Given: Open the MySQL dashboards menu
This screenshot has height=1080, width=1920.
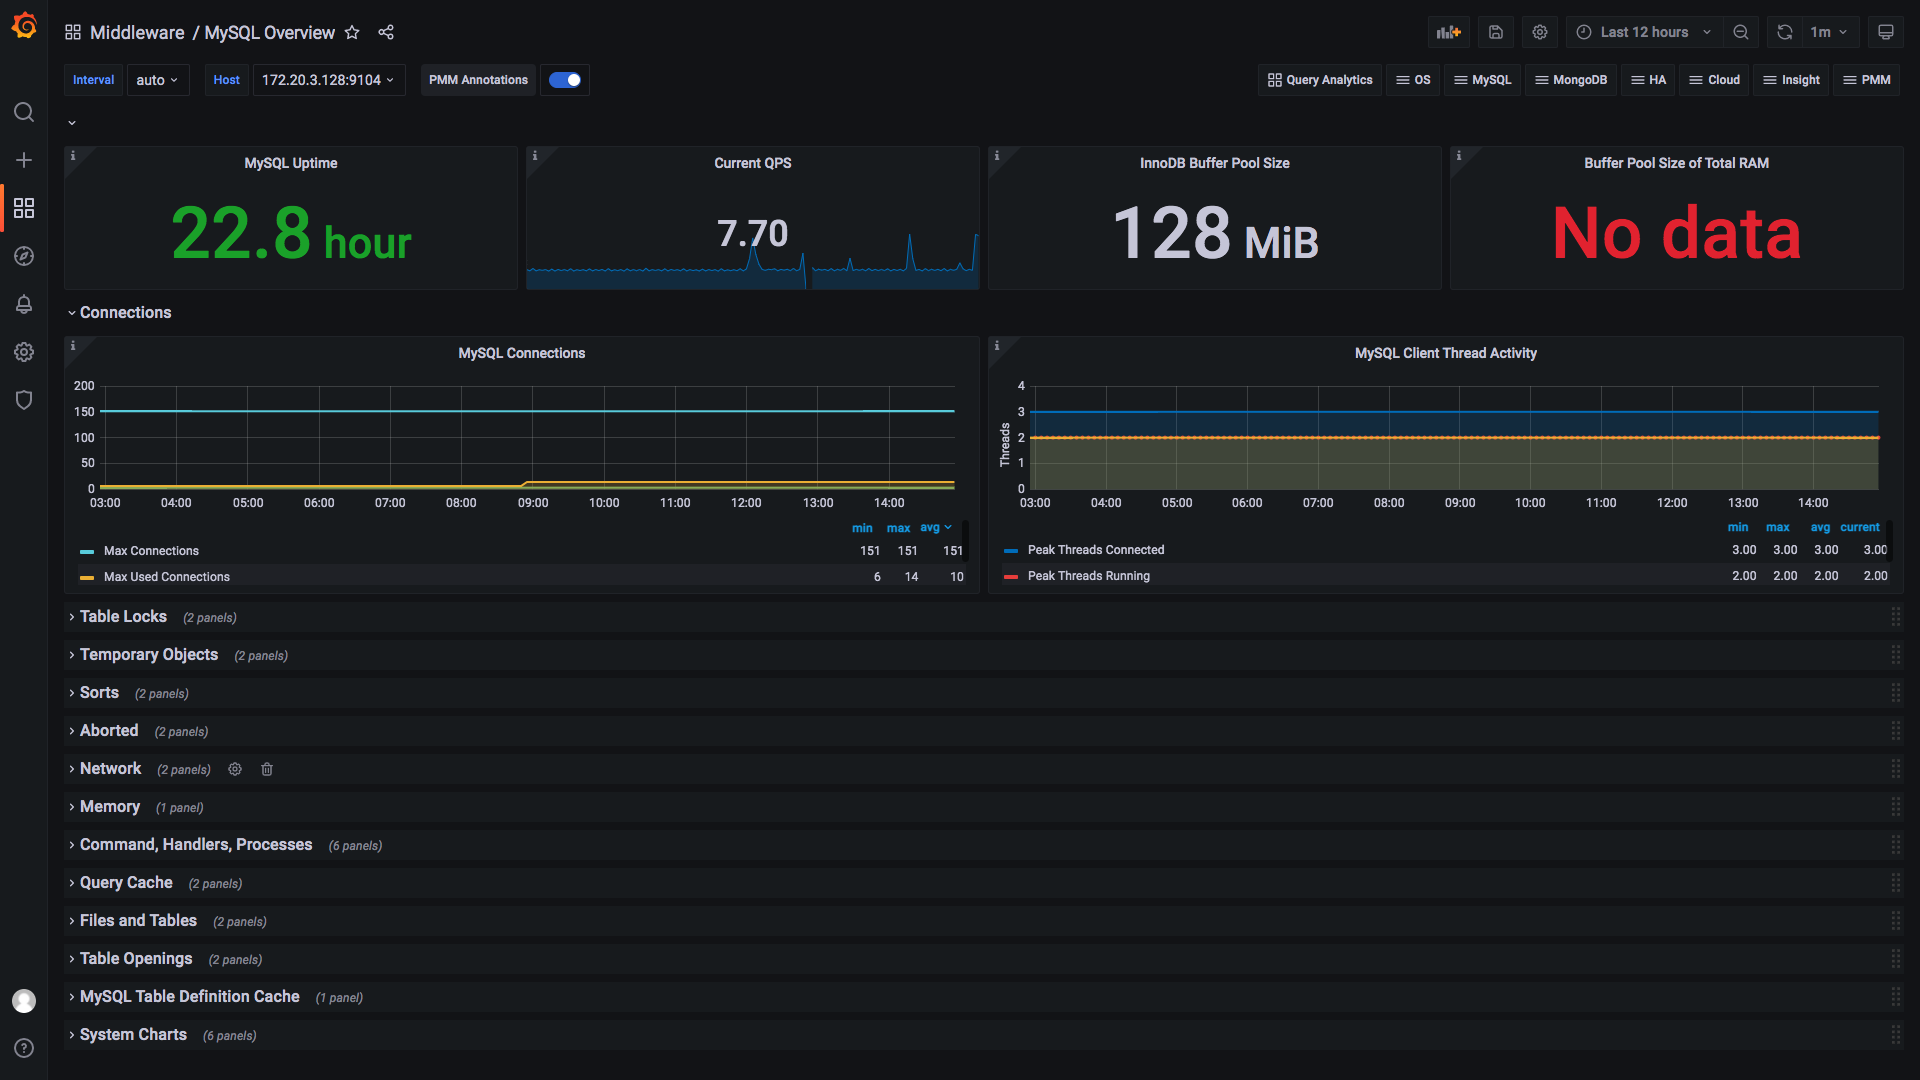Looking at the screenshot, I should tap(1482, 80).
